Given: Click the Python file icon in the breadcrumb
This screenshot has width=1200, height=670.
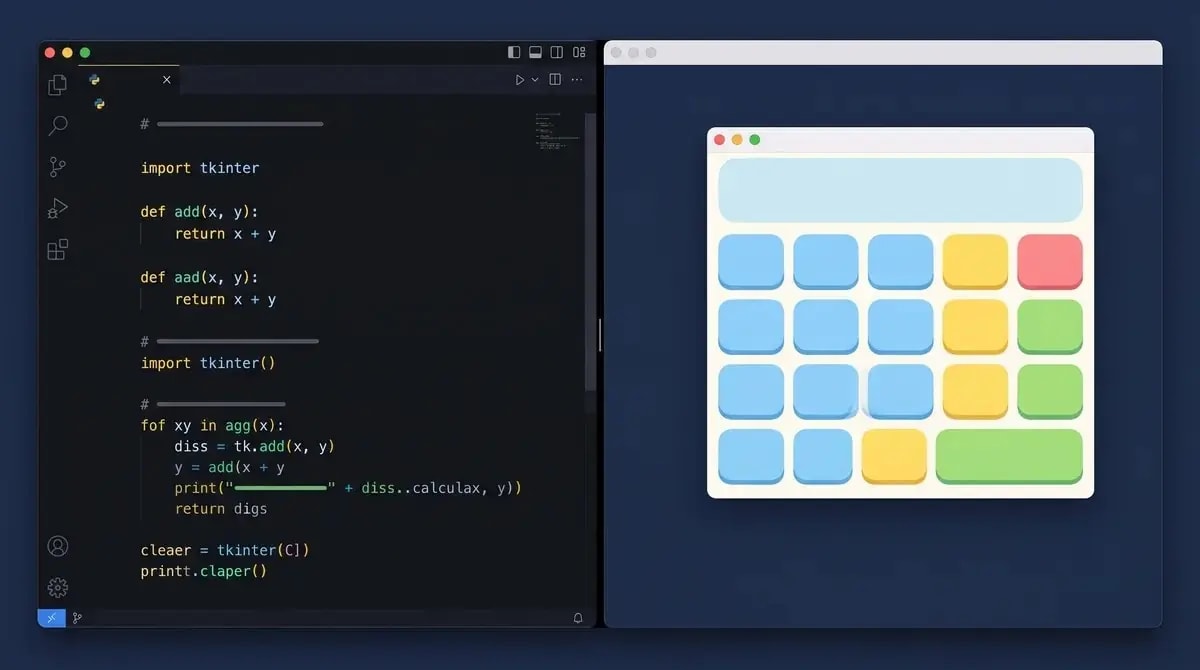Looking at the screenshot, I should [x=99, y=104].
